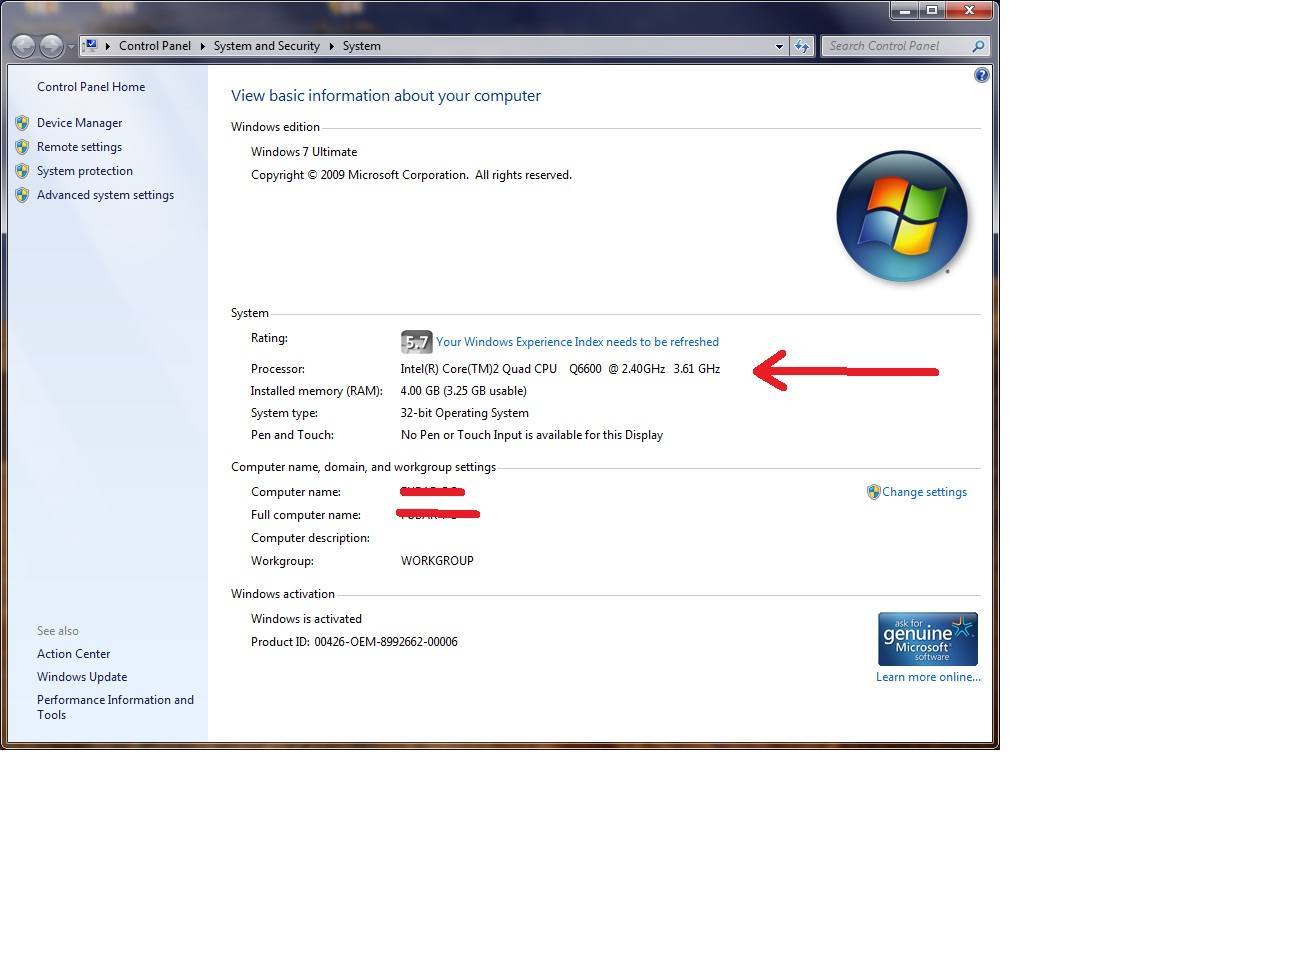The height and width of the screenshot is (972, 1296).
Task: Open System protection
Action: tap(85, 171)
